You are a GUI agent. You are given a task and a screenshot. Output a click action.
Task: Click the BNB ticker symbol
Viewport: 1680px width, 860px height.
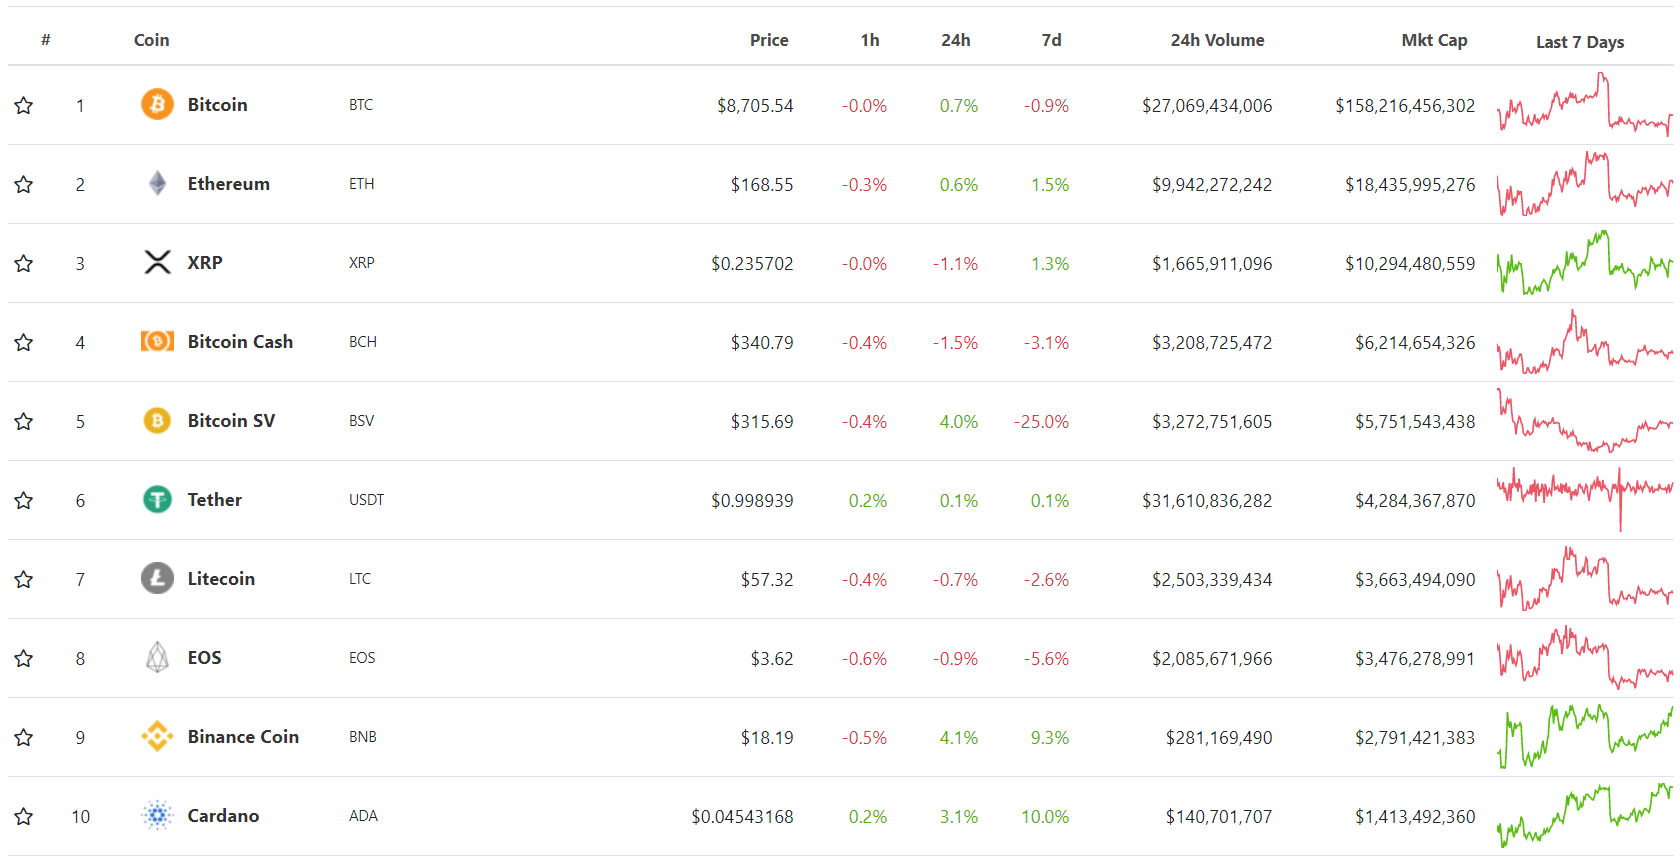[363, 736]
